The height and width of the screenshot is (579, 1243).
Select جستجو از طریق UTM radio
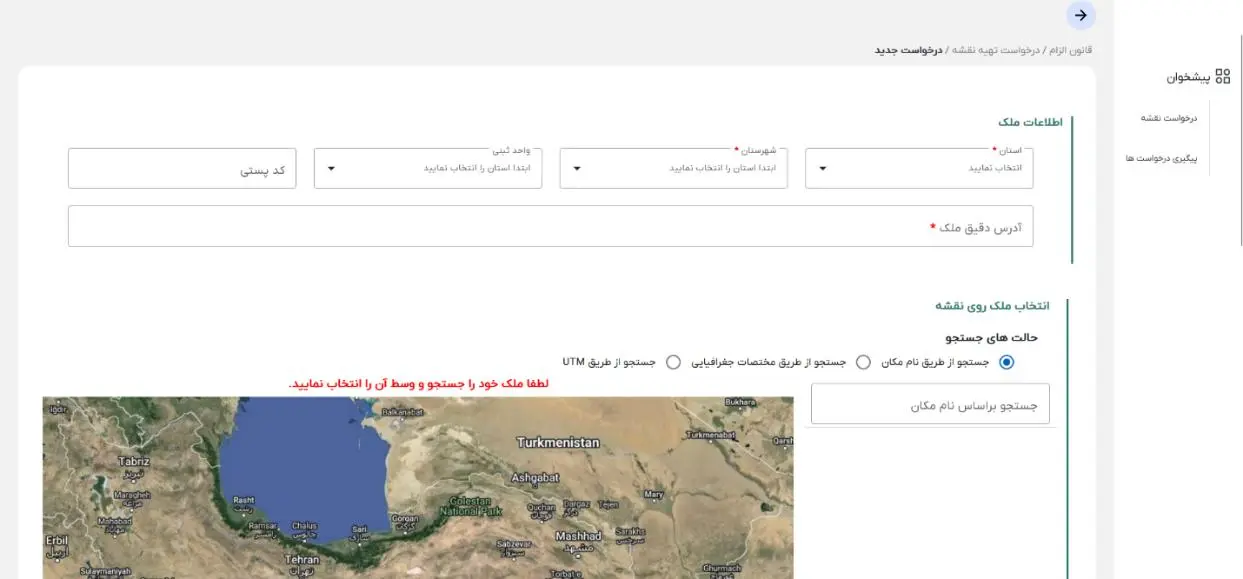pos(673,362)
